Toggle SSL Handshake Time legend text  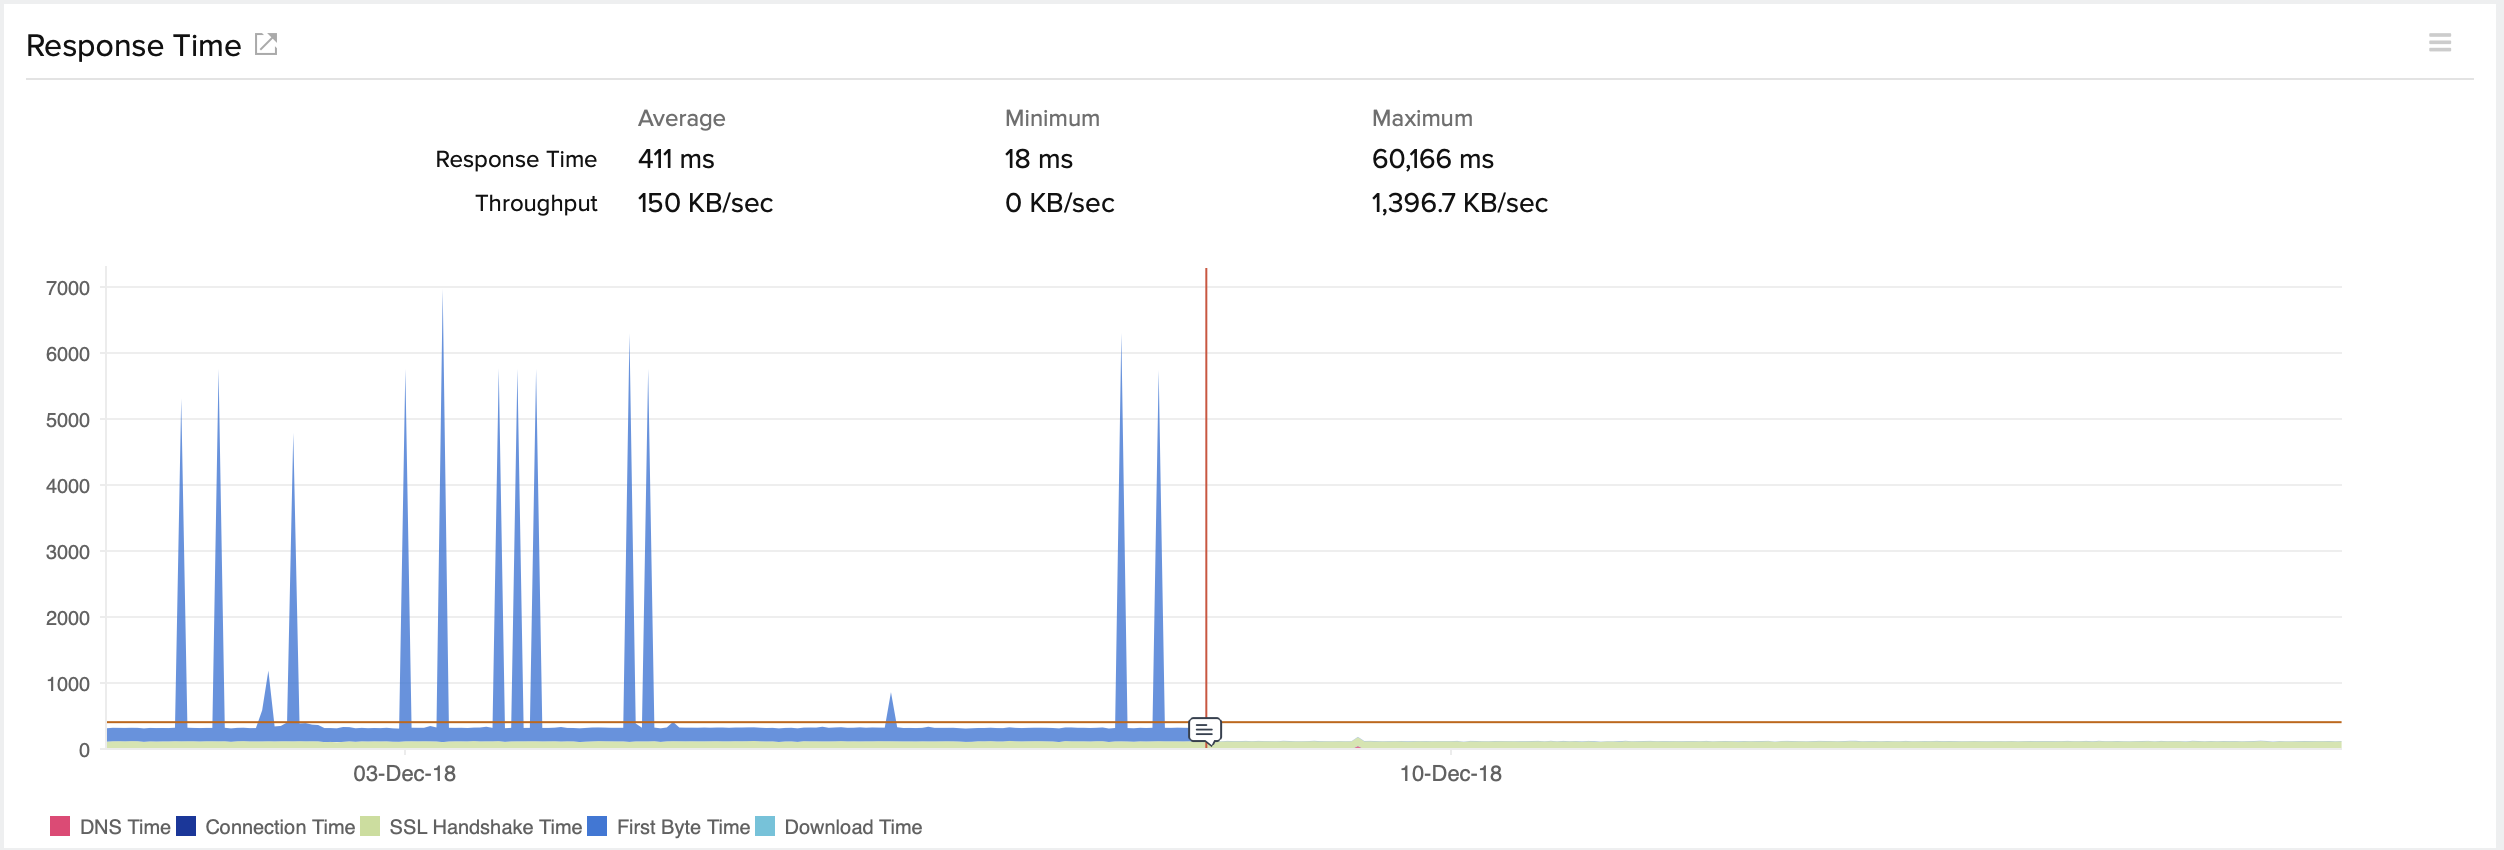click(x=485, y=827)
